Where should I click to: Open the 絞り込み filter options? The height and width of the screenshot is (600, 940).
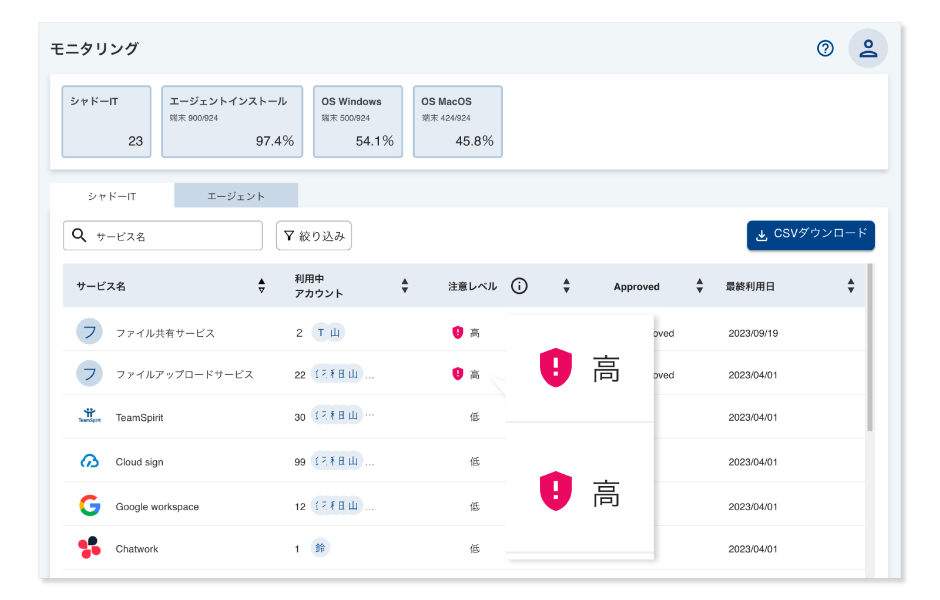pyautogui.click(x=315, y=235)
